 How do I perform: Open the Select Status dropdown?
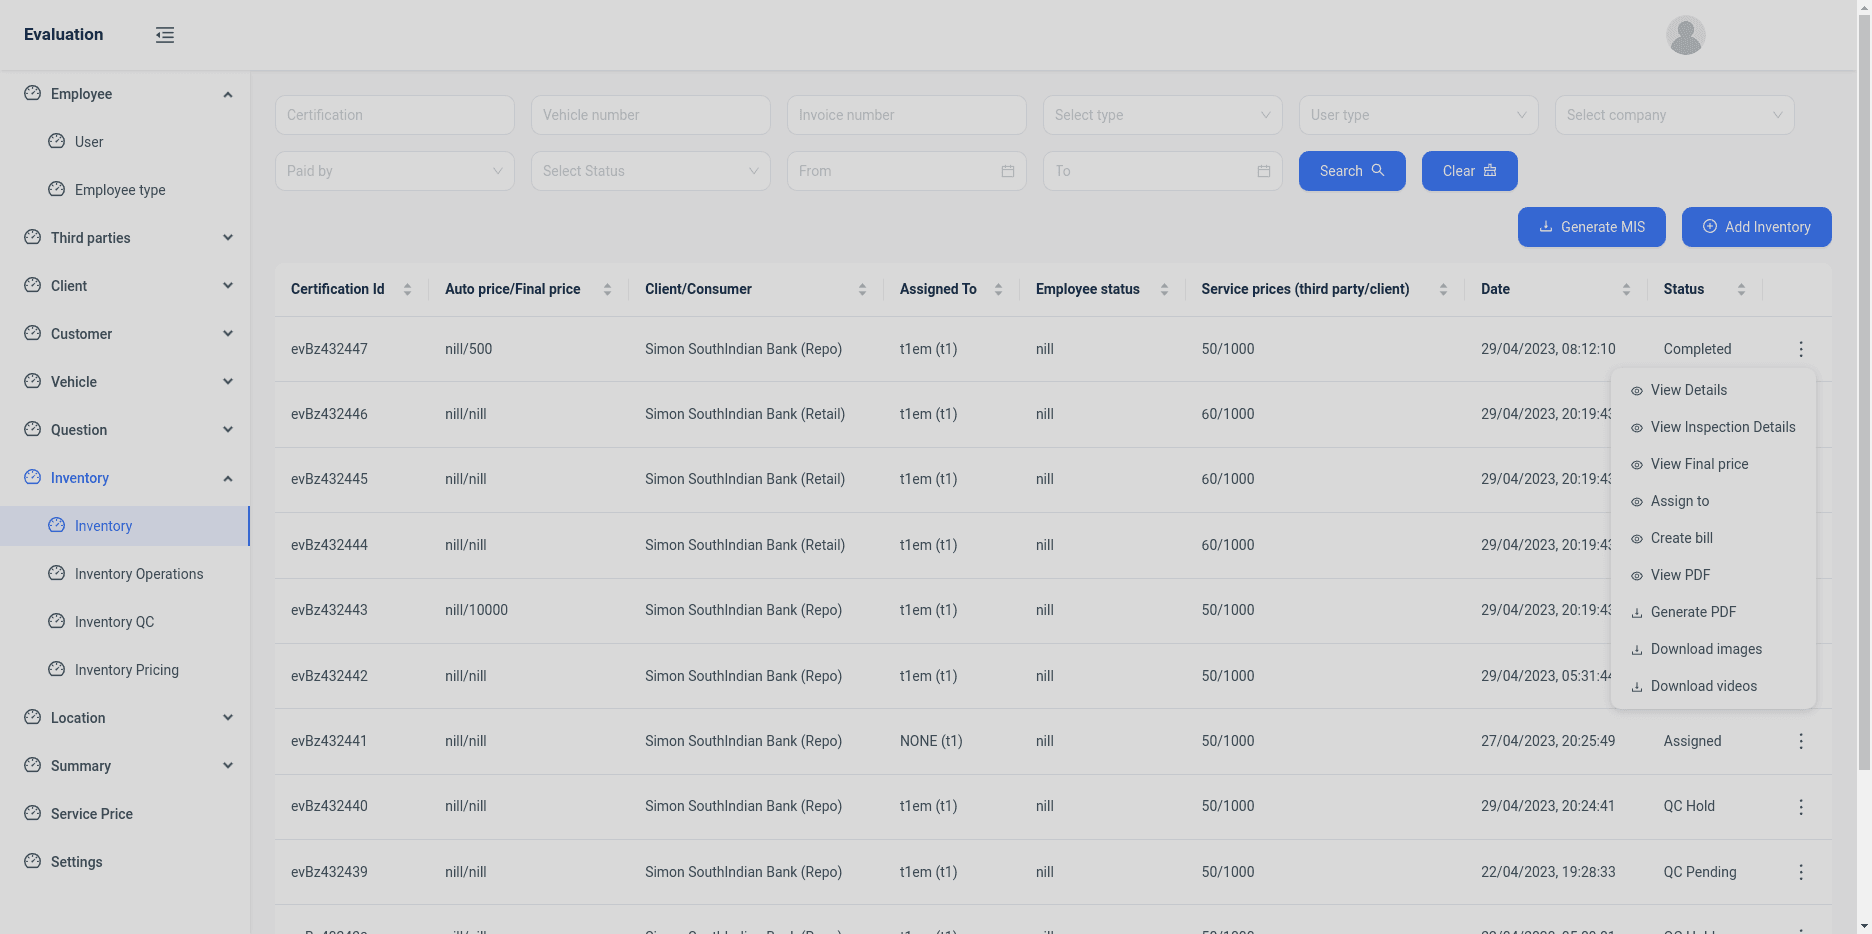point(651,171)
